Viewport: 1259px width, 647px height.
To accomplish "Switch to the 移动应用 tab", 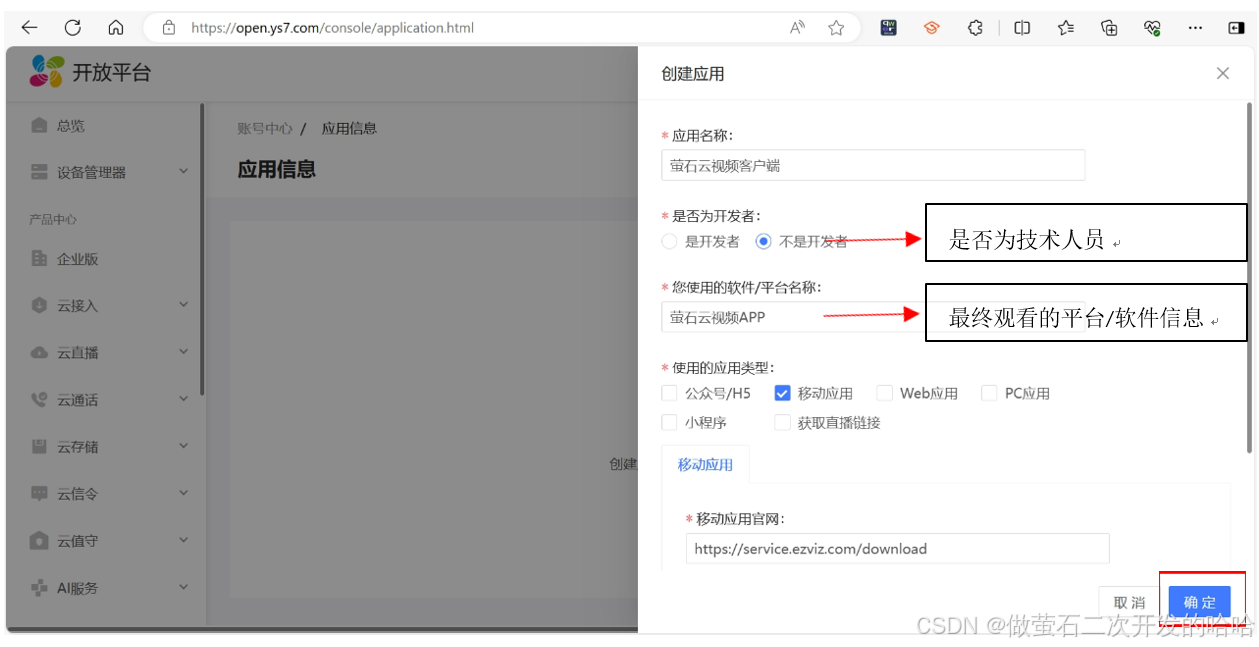I will click(705, 464).
